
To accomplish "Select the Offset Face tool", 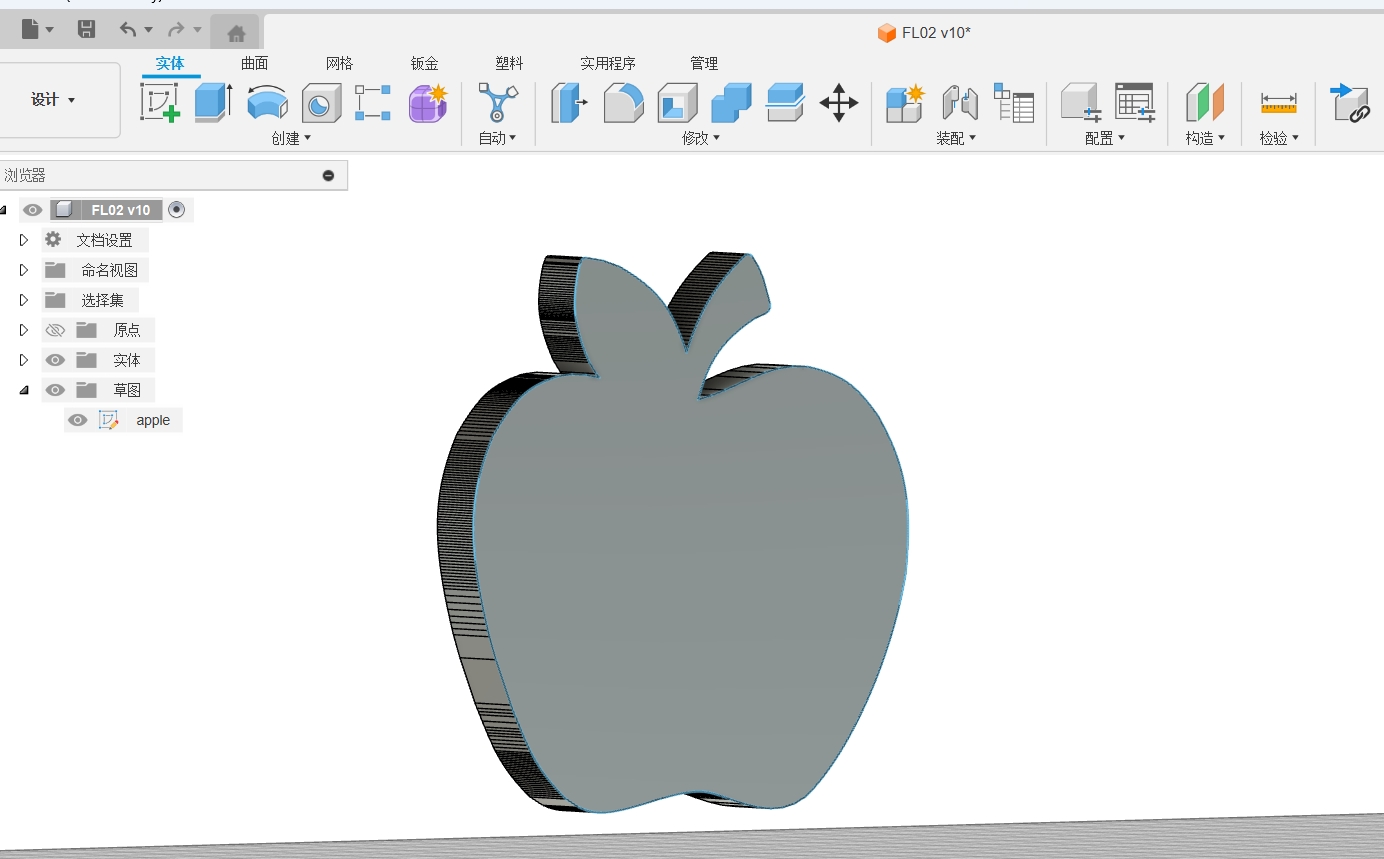I will (785, 102).
